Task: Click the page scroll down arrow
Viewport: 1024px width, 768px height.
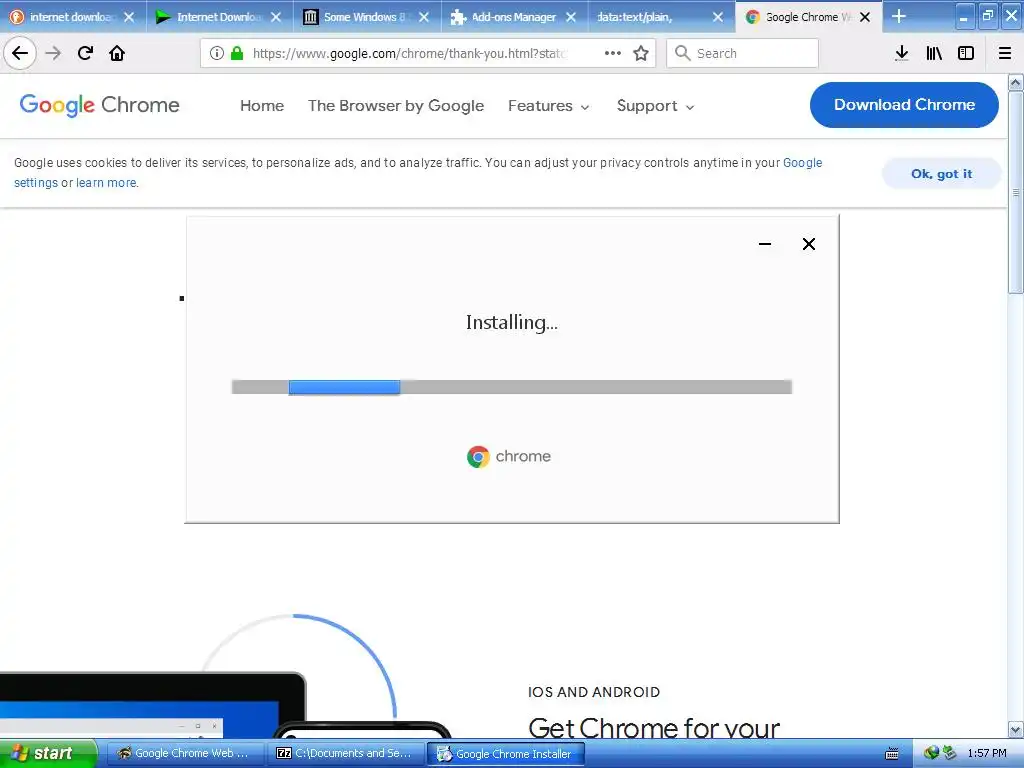Action: (x=1016, y=729)
